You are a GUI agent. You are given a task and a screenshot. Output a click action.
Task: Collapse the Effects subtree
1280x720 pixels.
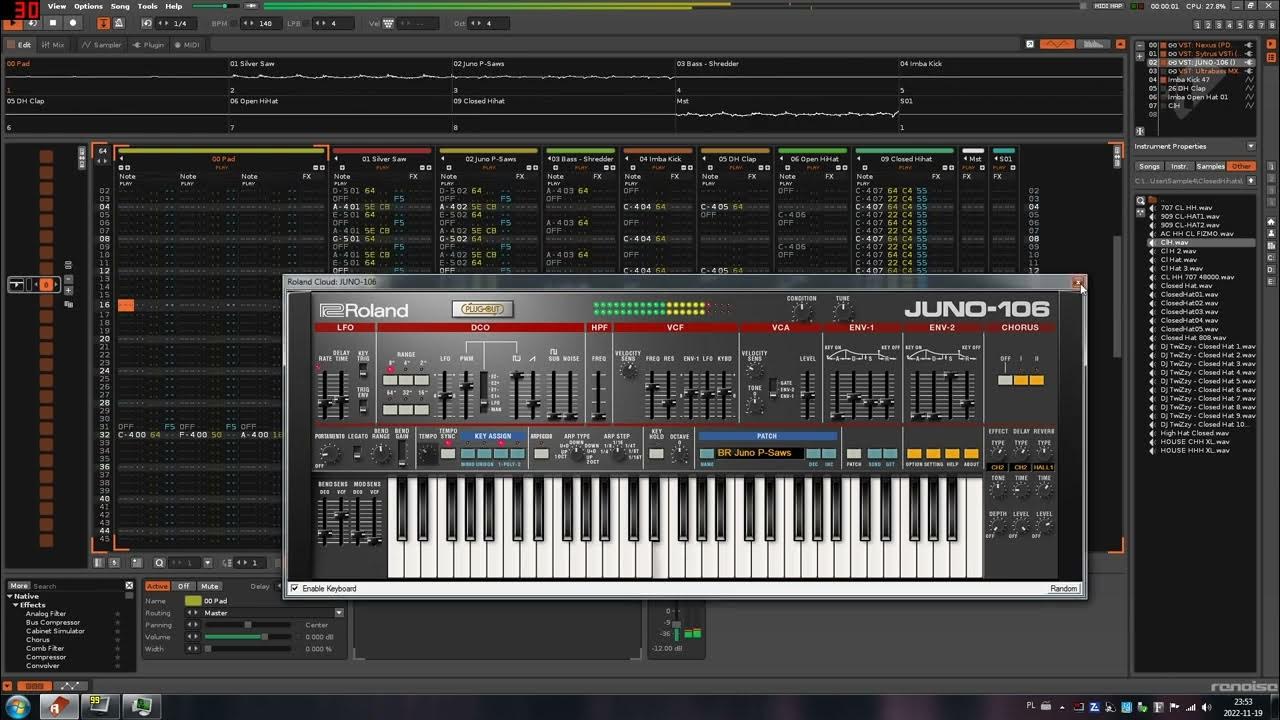click(15, 605)
